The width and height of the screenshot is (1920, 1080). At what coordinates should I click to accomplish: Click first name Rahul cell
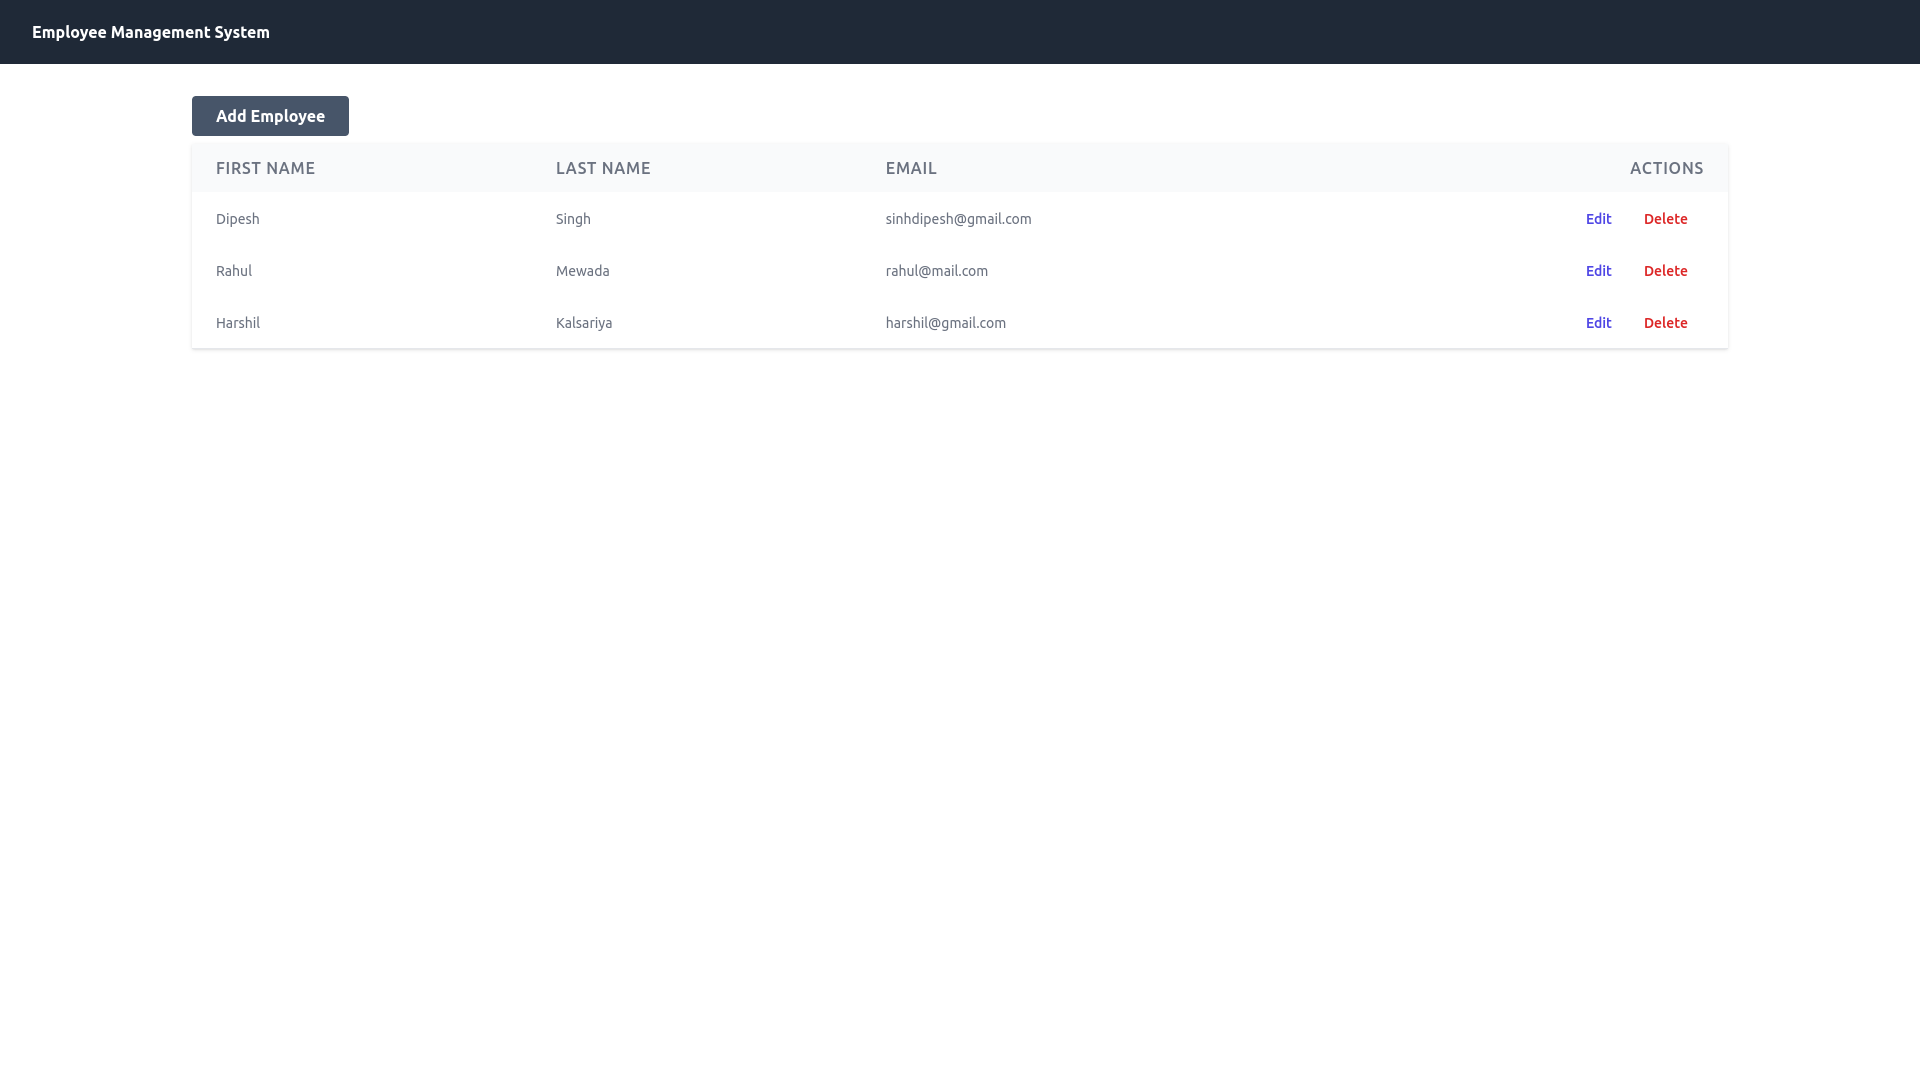(234, 271)
